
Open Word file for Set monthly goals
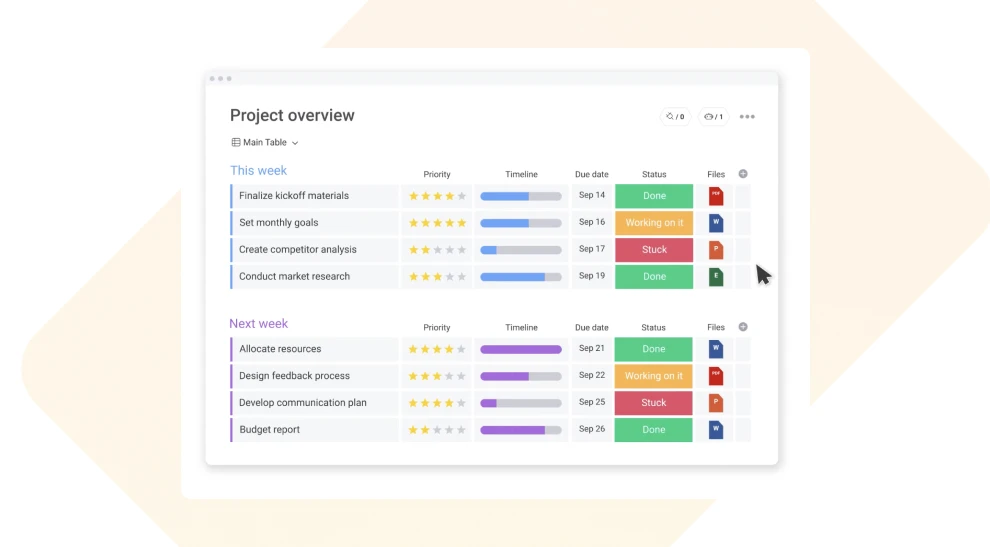point(715,223)
